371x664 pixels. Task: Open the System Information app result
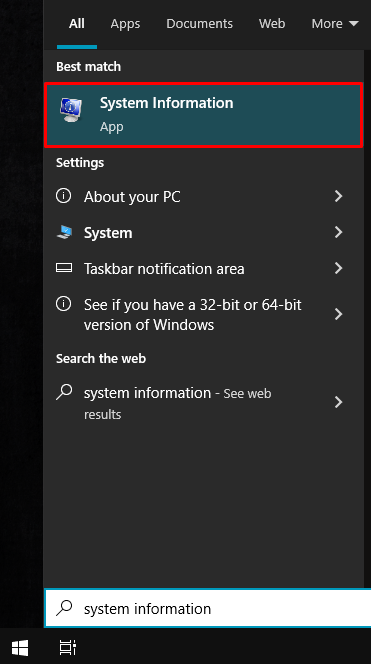tap(203, 115)
